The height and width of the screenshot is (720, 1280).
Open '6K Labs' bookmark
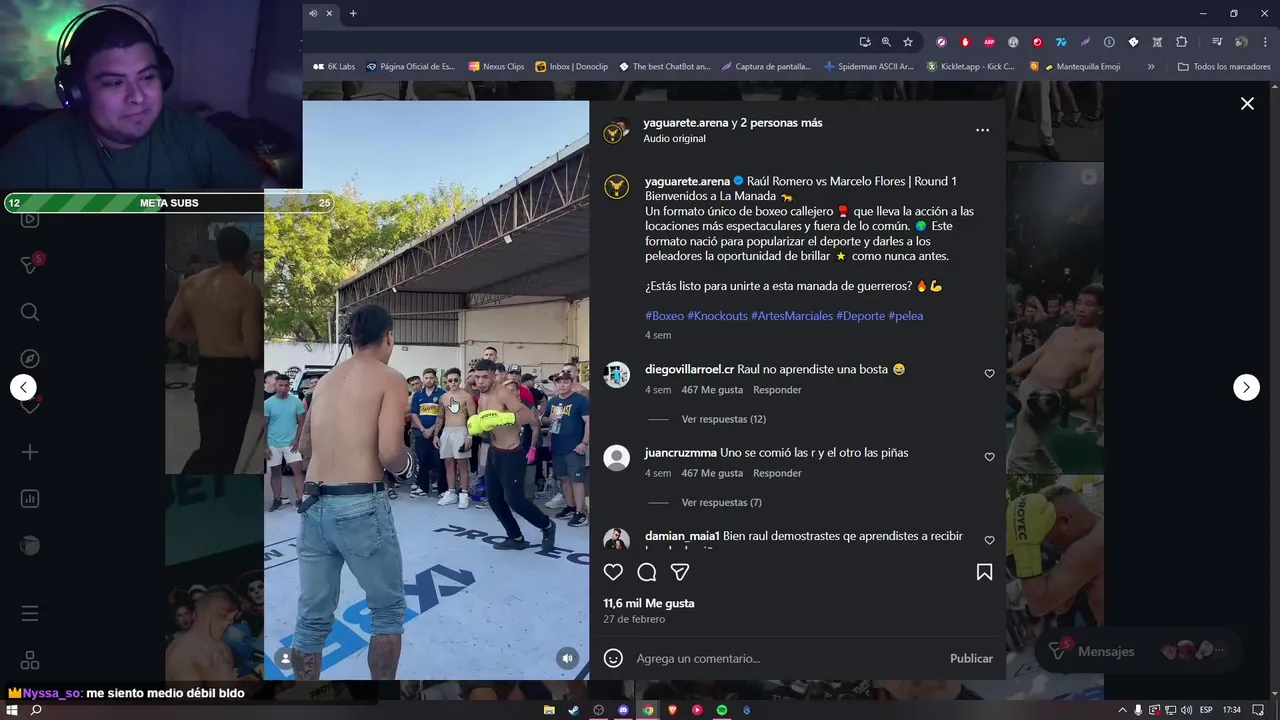click(334, 67)
